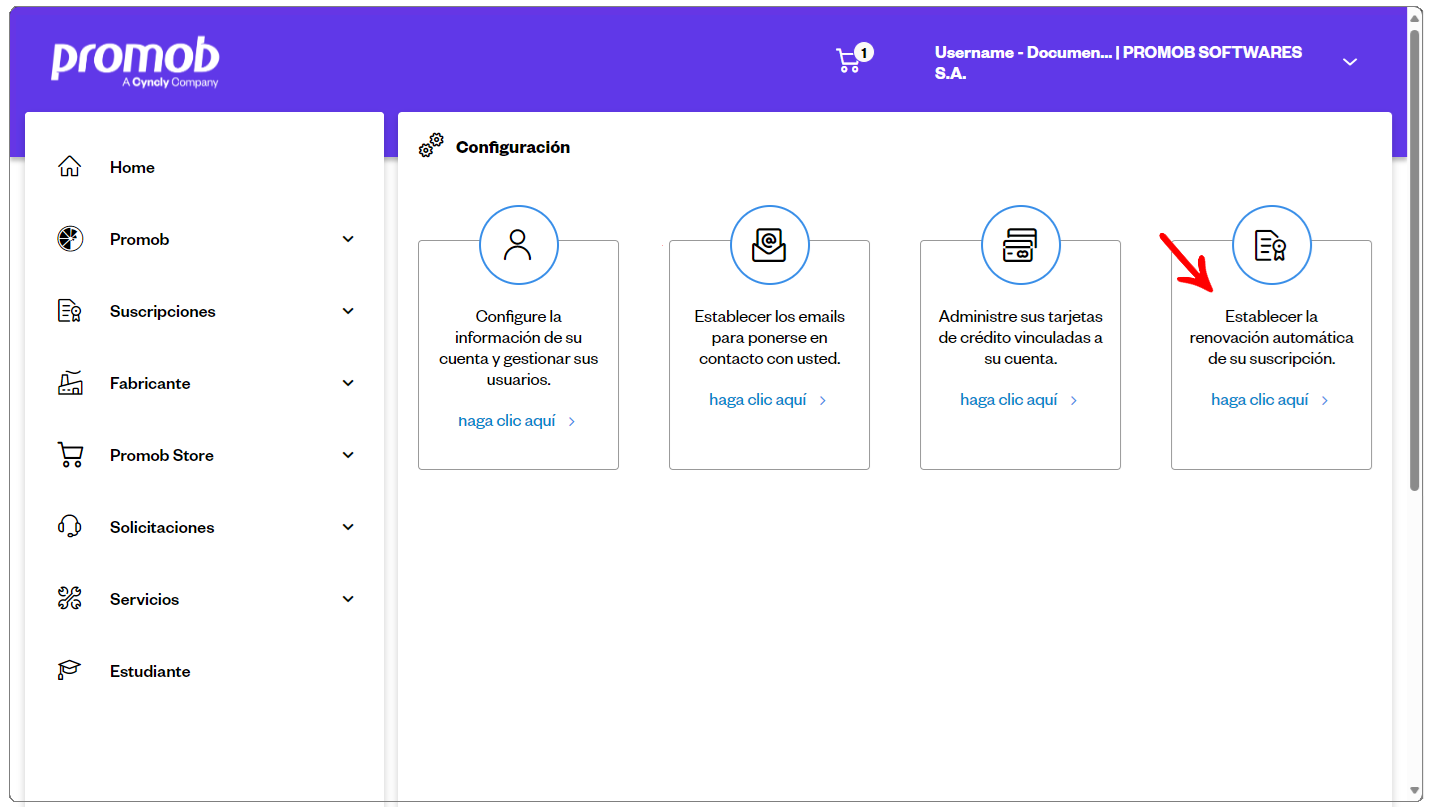Click the Servicios tools icon
The height and width of the screenshot is (807, 1438).
point(69,599)
